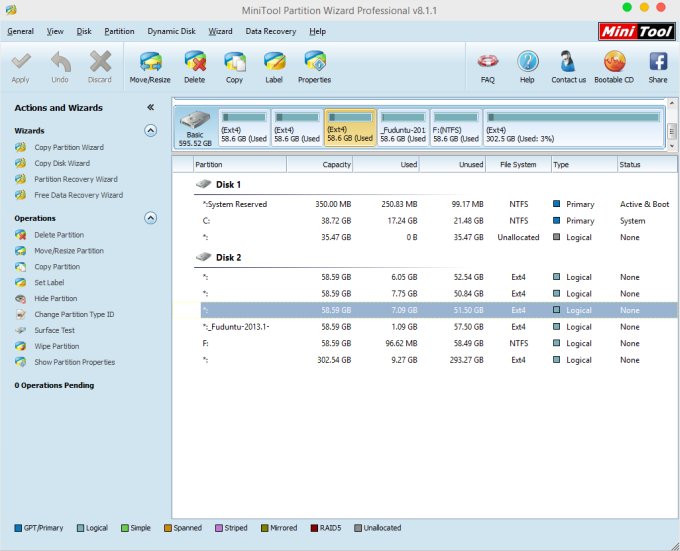Select the Disk 2 header row
The image size is (680, 551).
[435, 258]
